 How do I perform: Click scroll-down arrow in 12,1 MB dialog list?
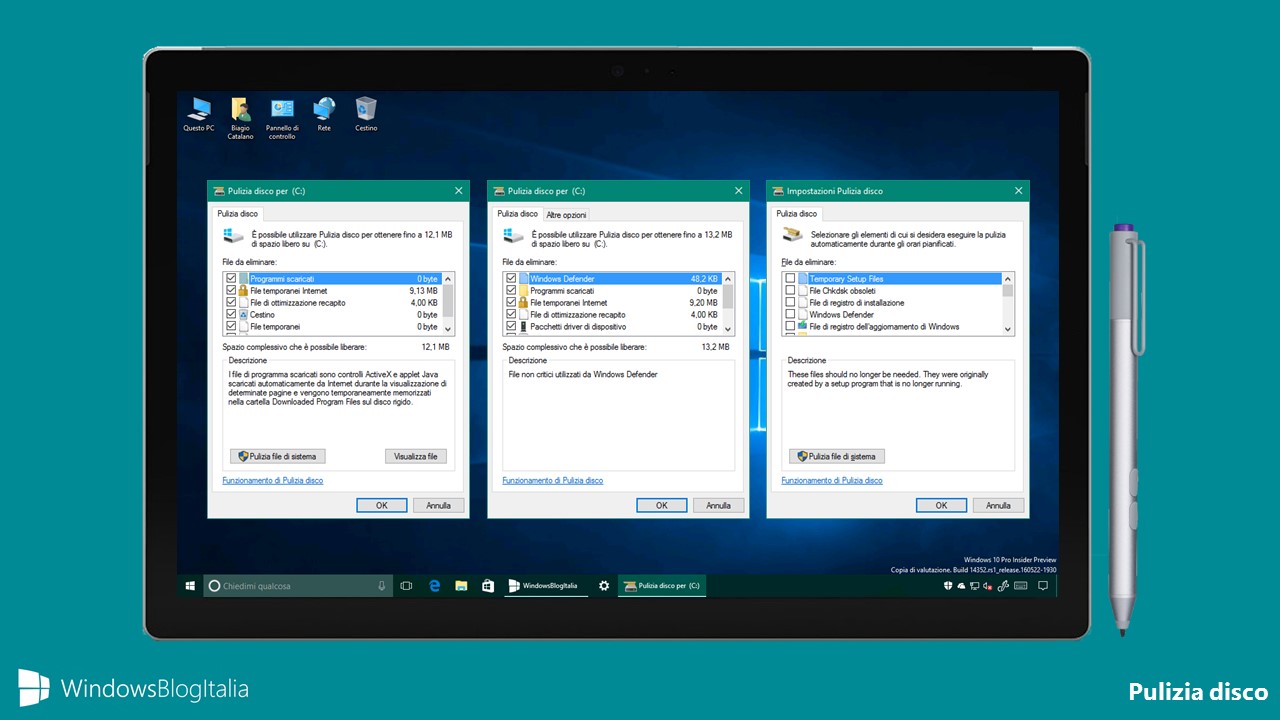(x=448, y=328)
